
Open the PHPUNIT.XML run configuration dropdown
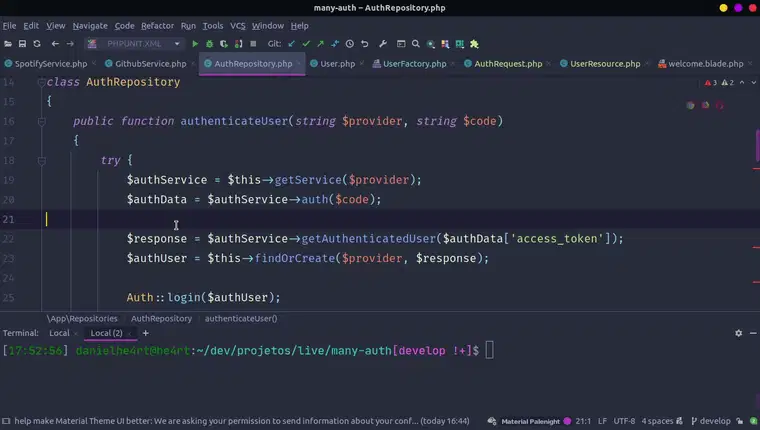[x=134, y=44]
